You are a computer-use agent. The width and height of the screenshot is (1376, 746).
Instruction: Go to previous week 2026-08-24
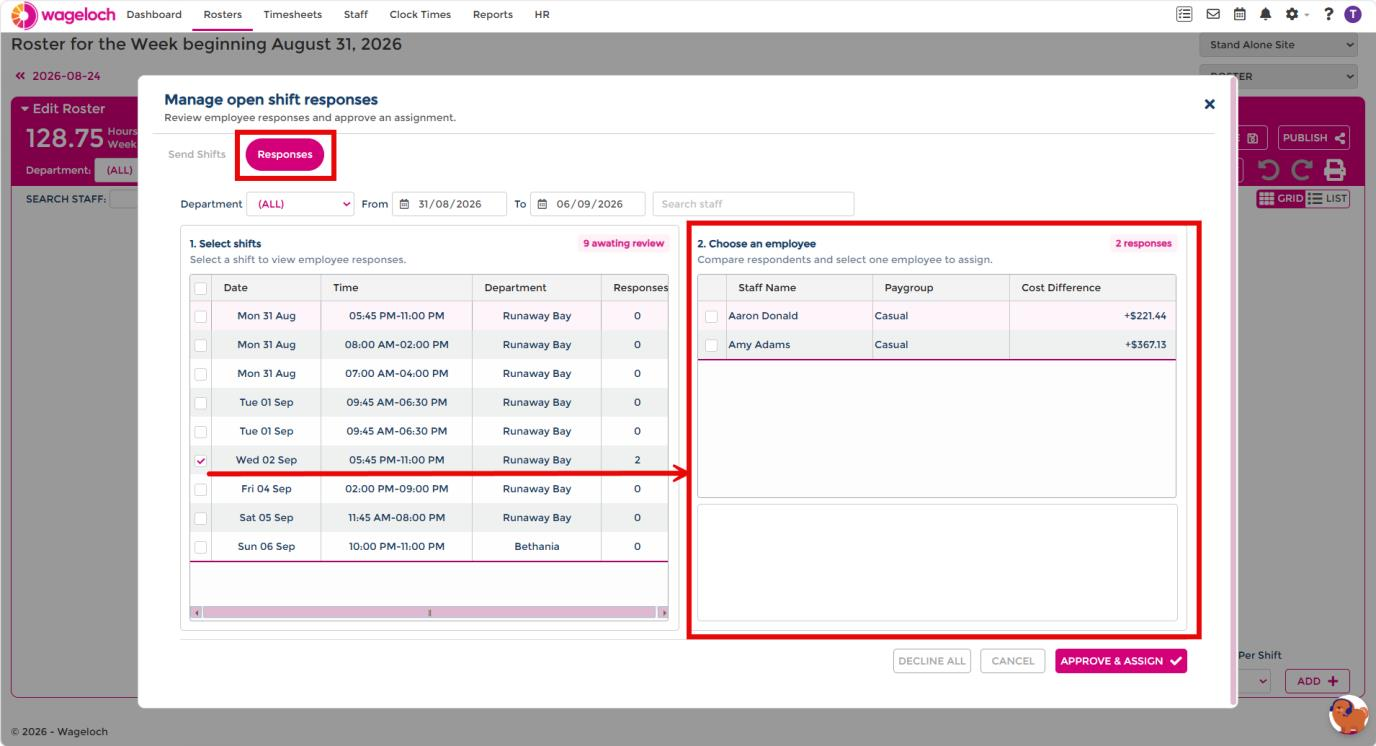pos(56,76)
